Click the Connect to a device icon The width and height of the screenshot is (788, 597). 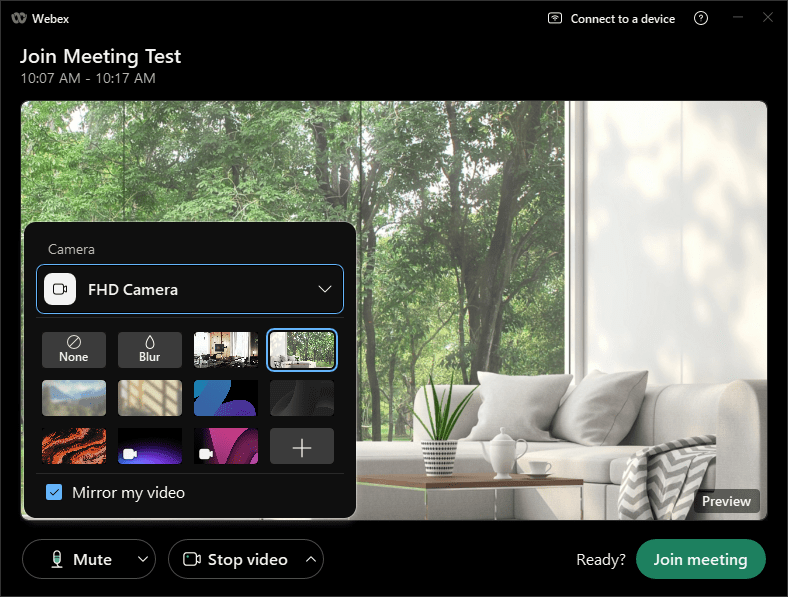(555, 19)
